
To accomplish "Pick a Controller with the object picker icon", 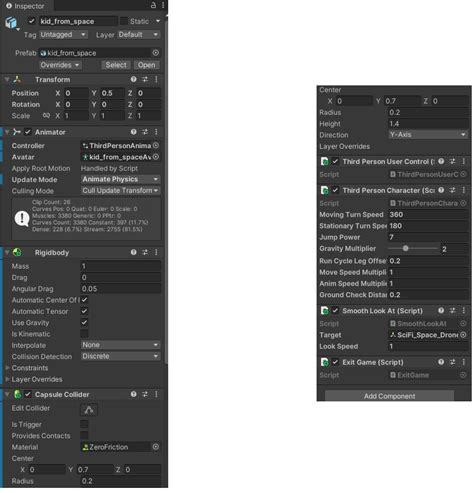I will tap(156, 146).
